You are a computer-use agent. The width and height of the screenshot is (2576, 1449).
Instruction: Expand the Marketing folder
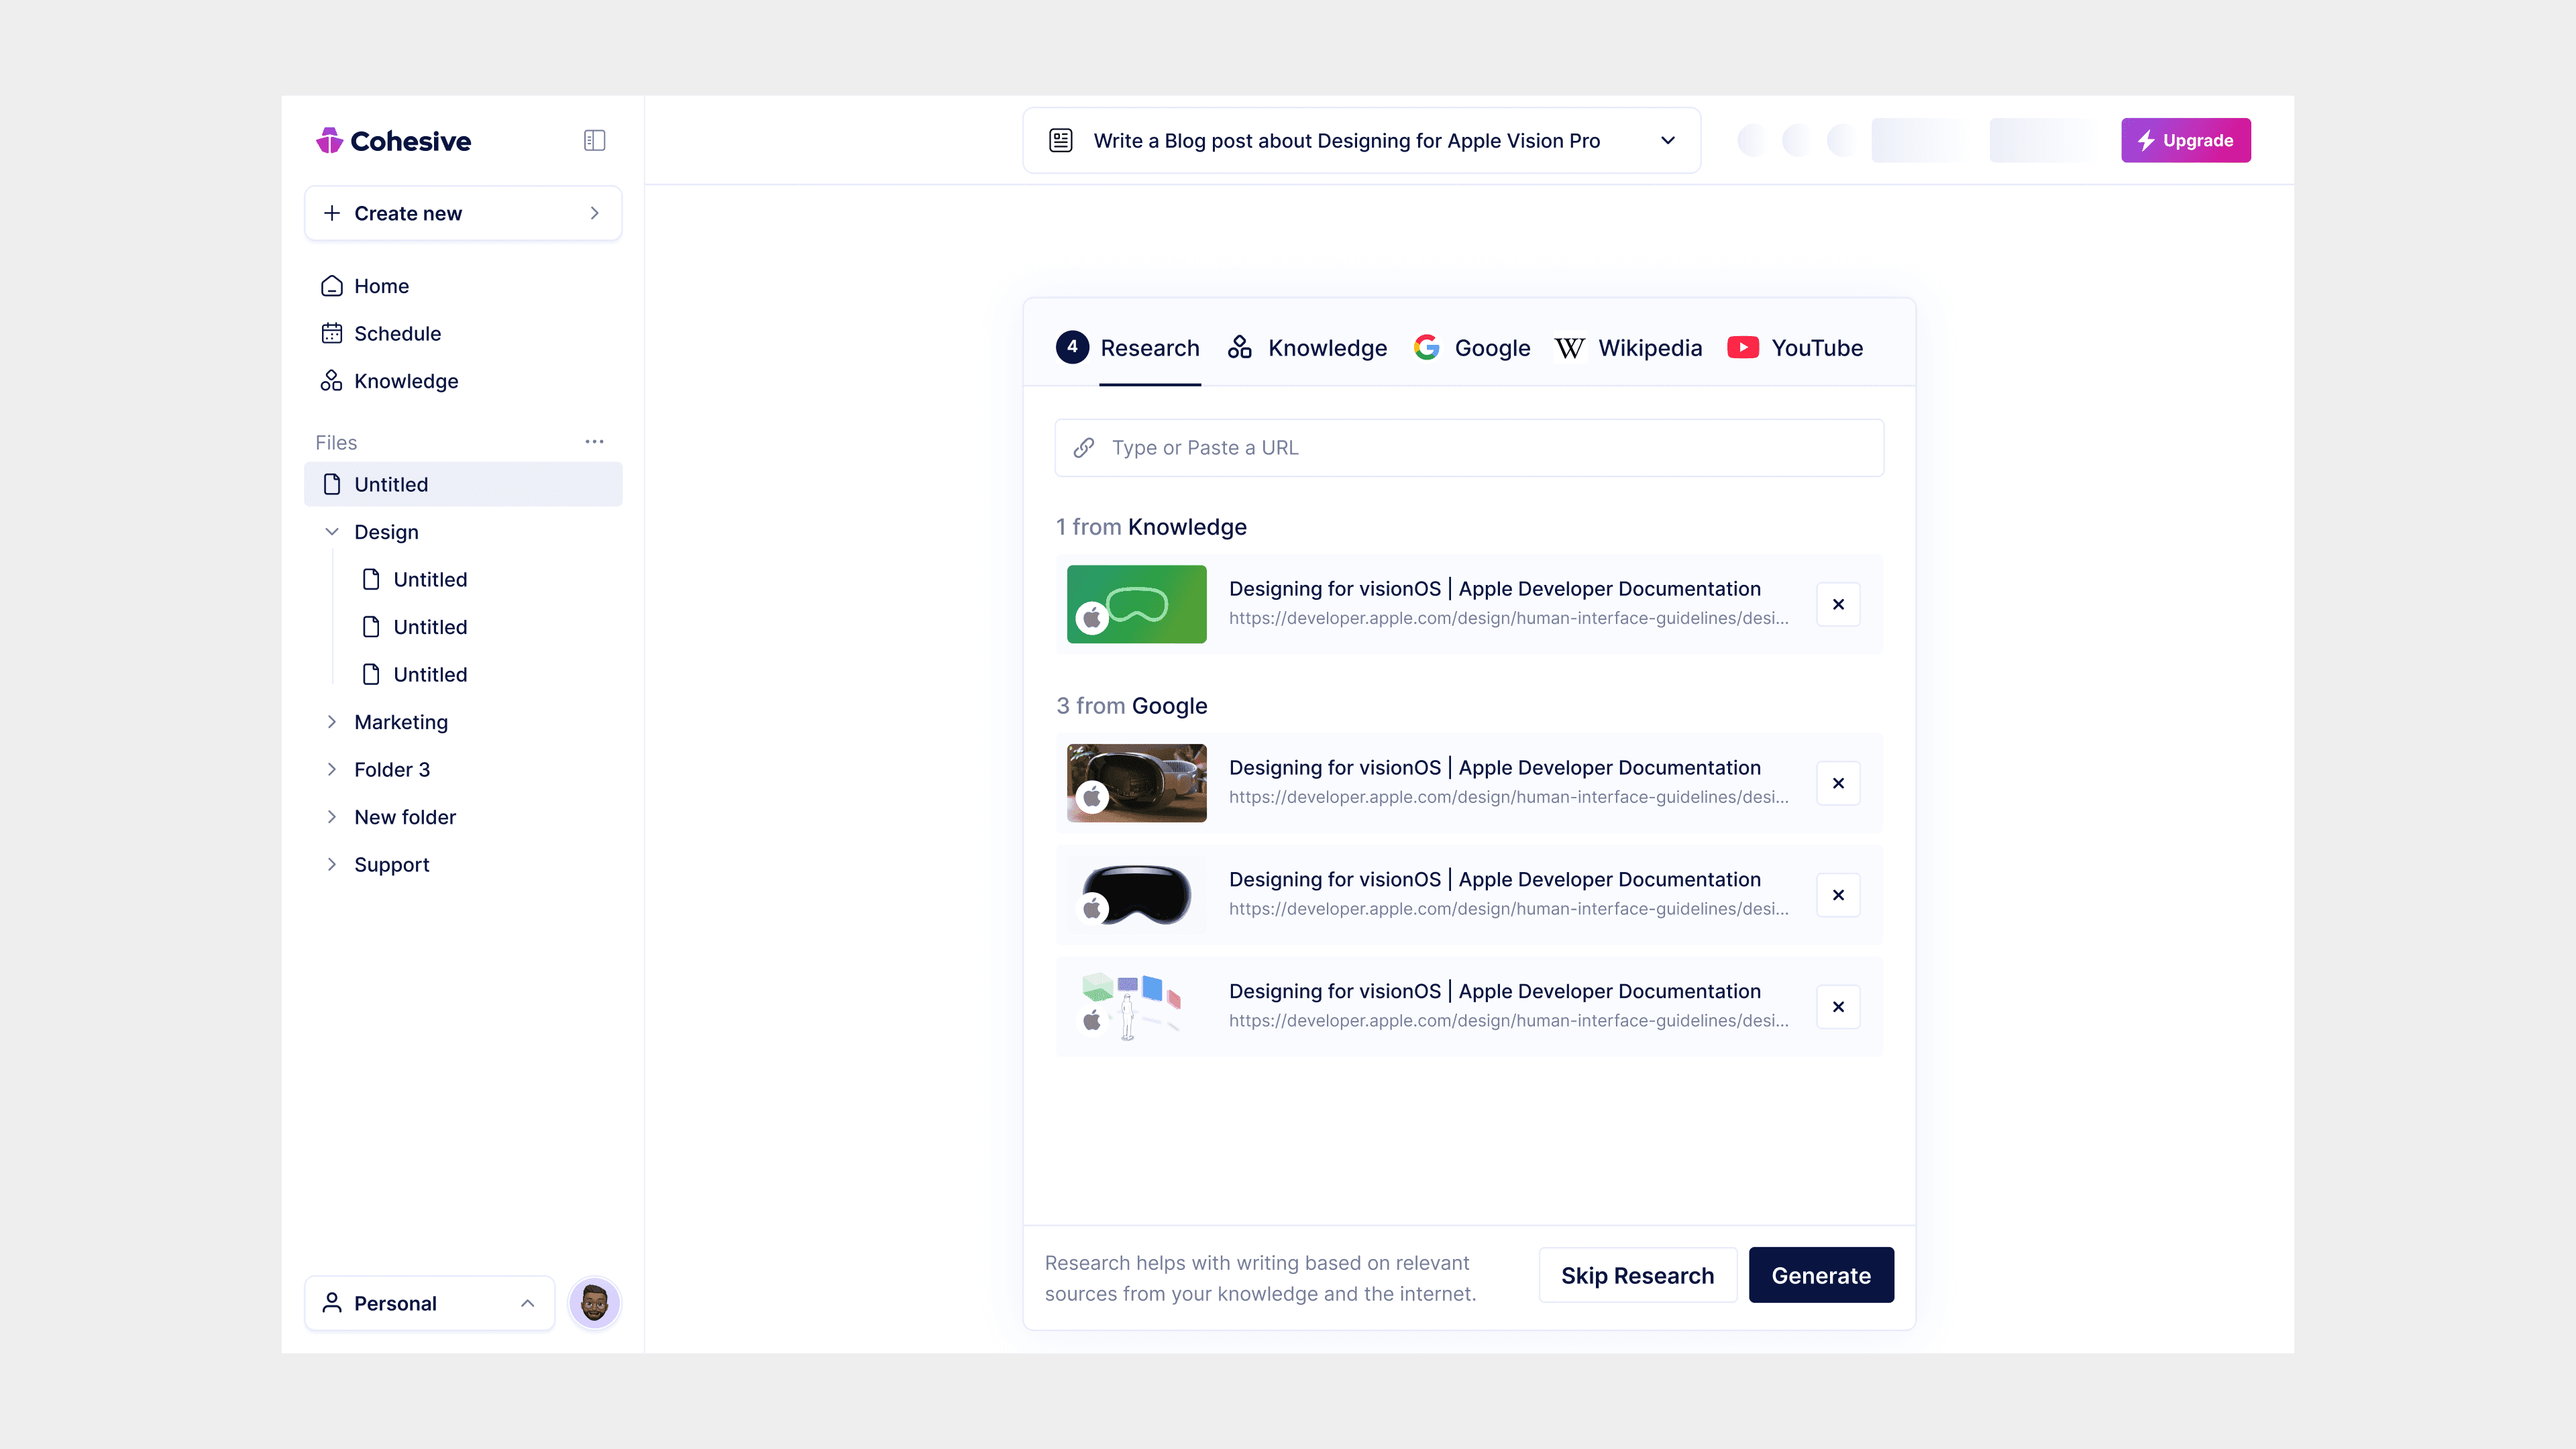pos(332,722)
